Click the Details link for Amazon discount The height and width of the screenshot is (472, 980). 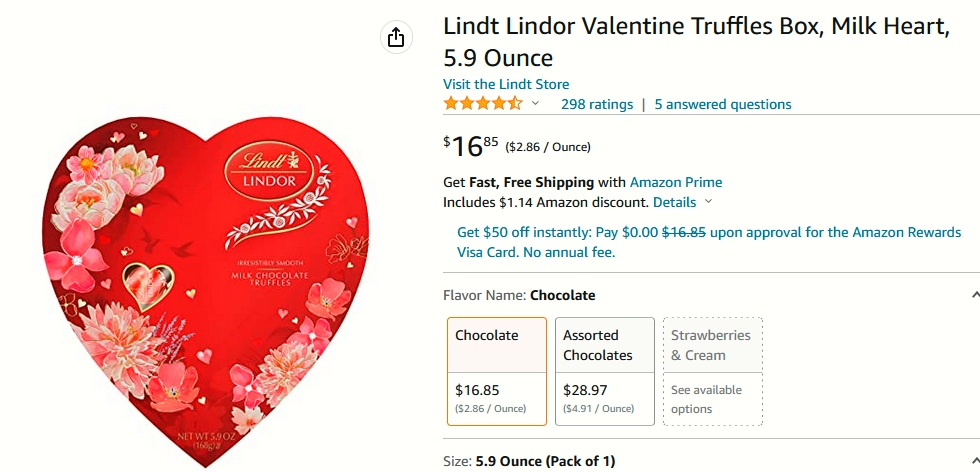(674, 203)
